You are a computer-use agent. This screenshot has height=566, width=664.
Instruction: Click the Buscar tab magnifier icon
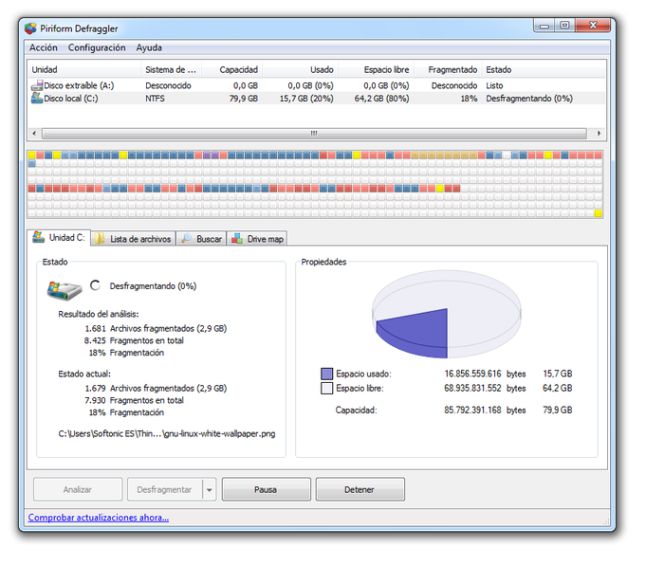click(x=186, y=239)
